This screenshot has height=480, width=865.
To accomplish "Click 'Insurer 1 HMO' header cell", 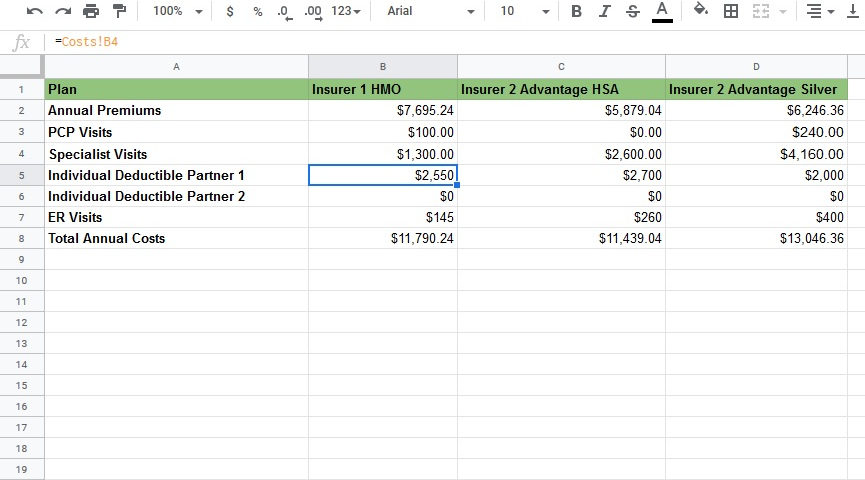I will (x=383, y=89).
